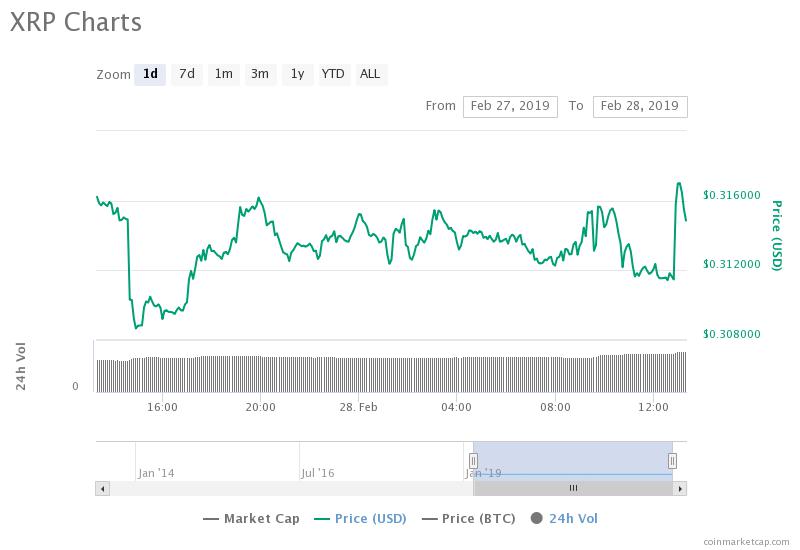The height and width of the screenshot is (550, 800).
Task: Choose the 1y zoom option
Action: [297, 74]
